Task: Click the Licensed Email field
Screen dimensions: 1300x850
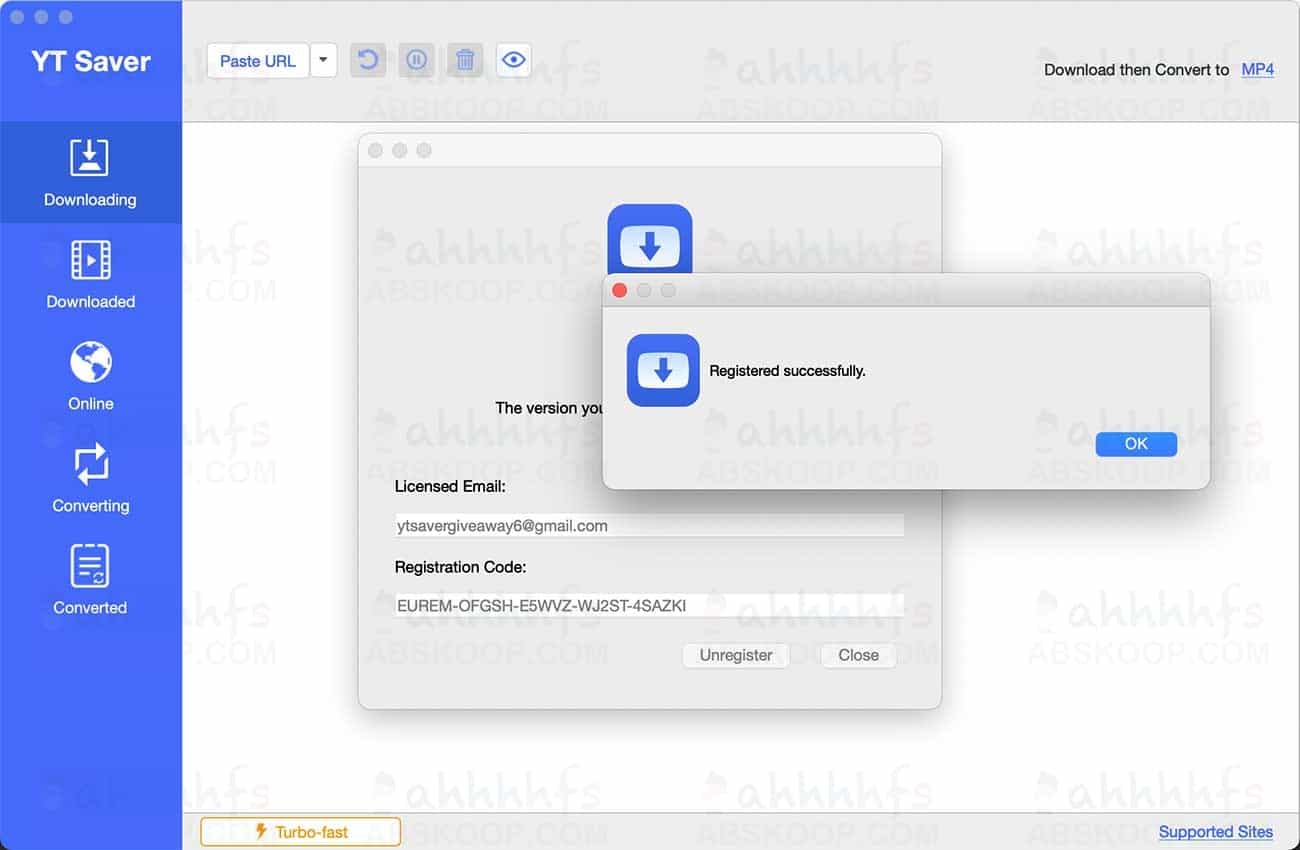Action: [x=649, y=525]
